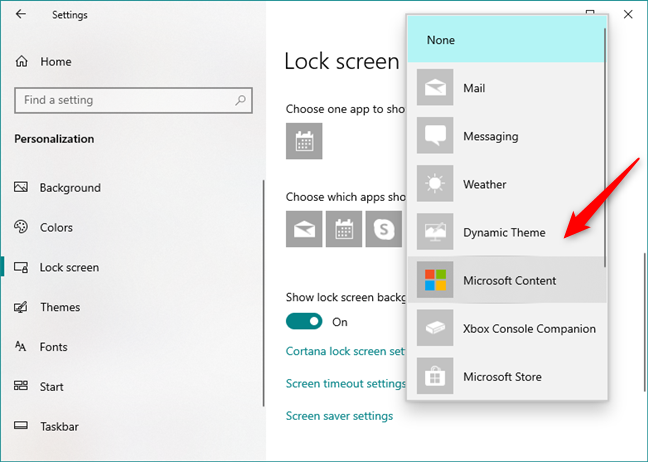Open detailed status calendar app picker

(x=304, y=141)
